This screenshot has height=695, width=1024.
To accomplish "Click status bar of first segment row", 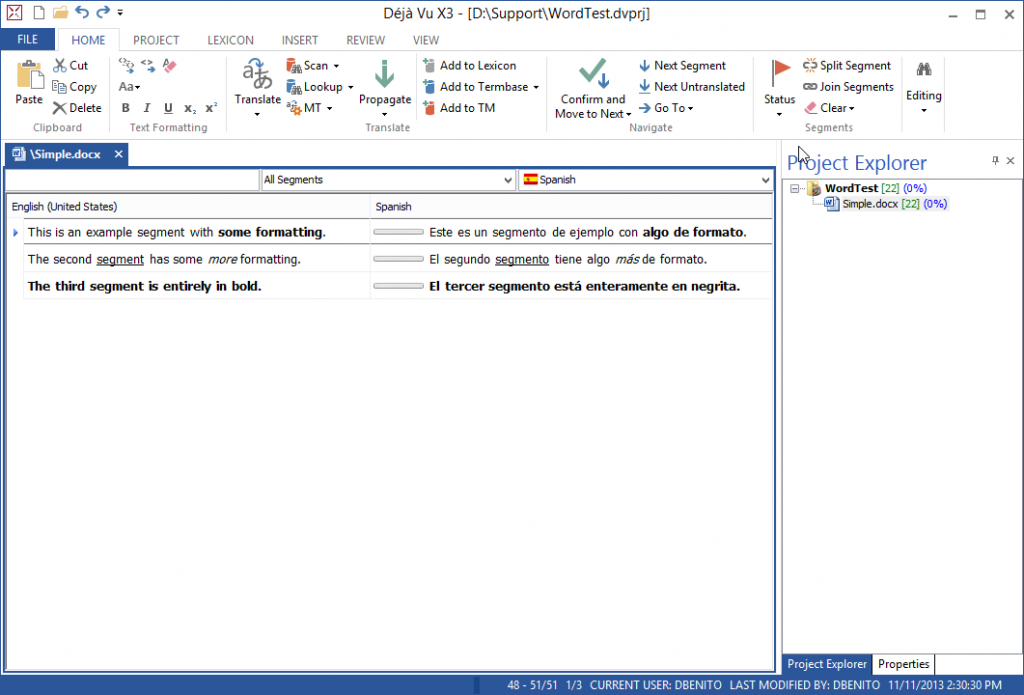I will point(398,232).
